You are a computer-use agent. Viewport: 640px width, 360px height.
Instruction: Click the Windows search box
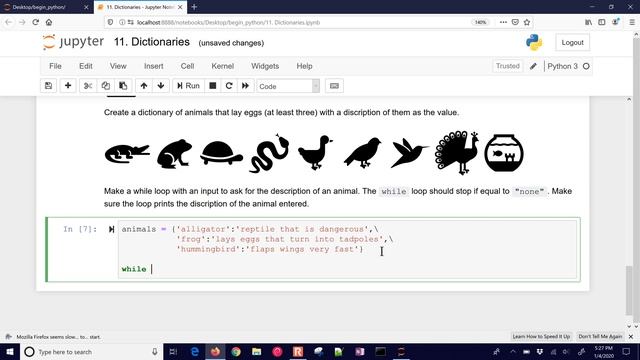(x=91, y=351)
